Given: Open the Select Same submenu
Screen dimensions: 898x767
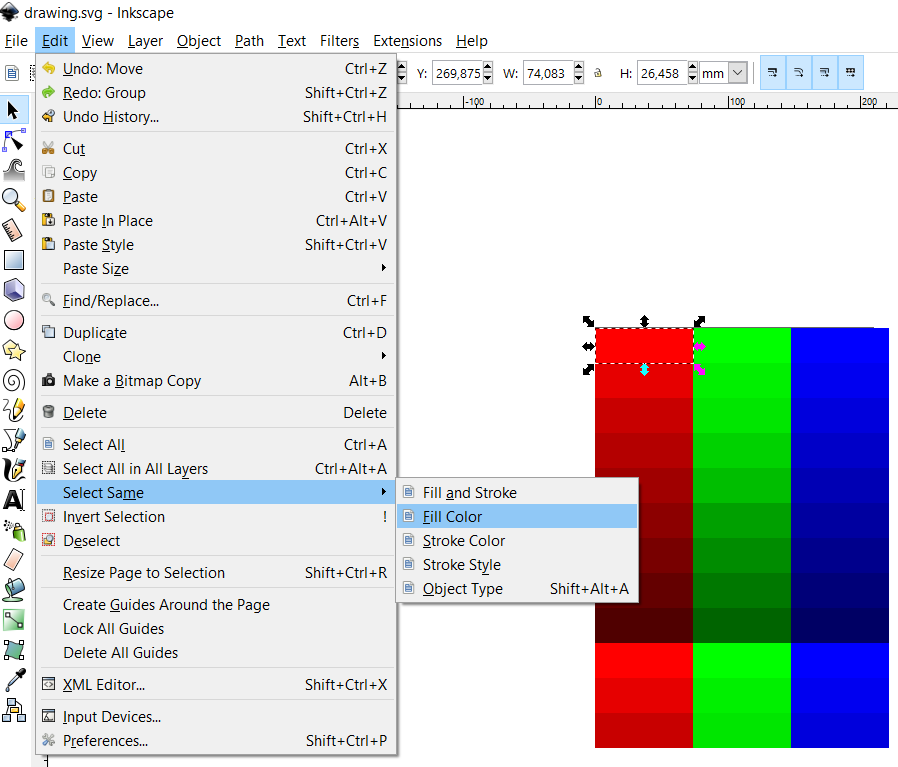Looking at the screenshot, I should [x=216, y=493].
